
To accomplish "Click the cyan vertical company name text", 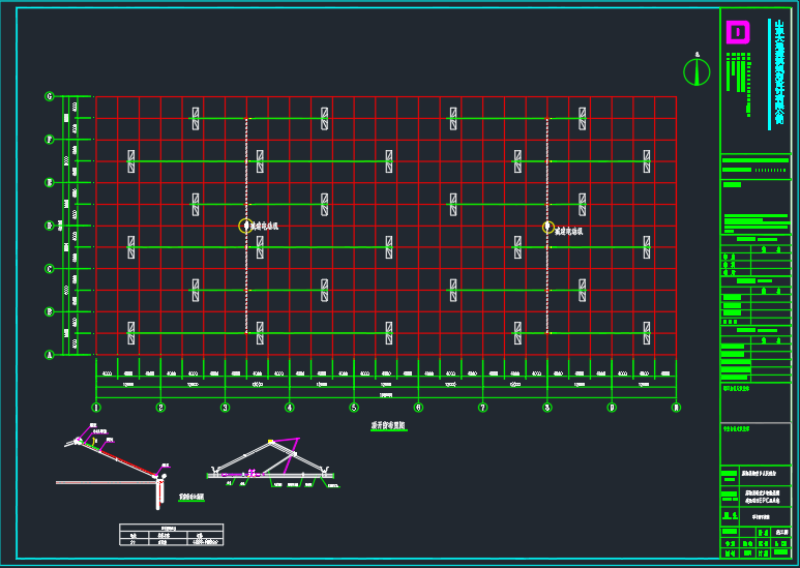I will tap(778, 74).
